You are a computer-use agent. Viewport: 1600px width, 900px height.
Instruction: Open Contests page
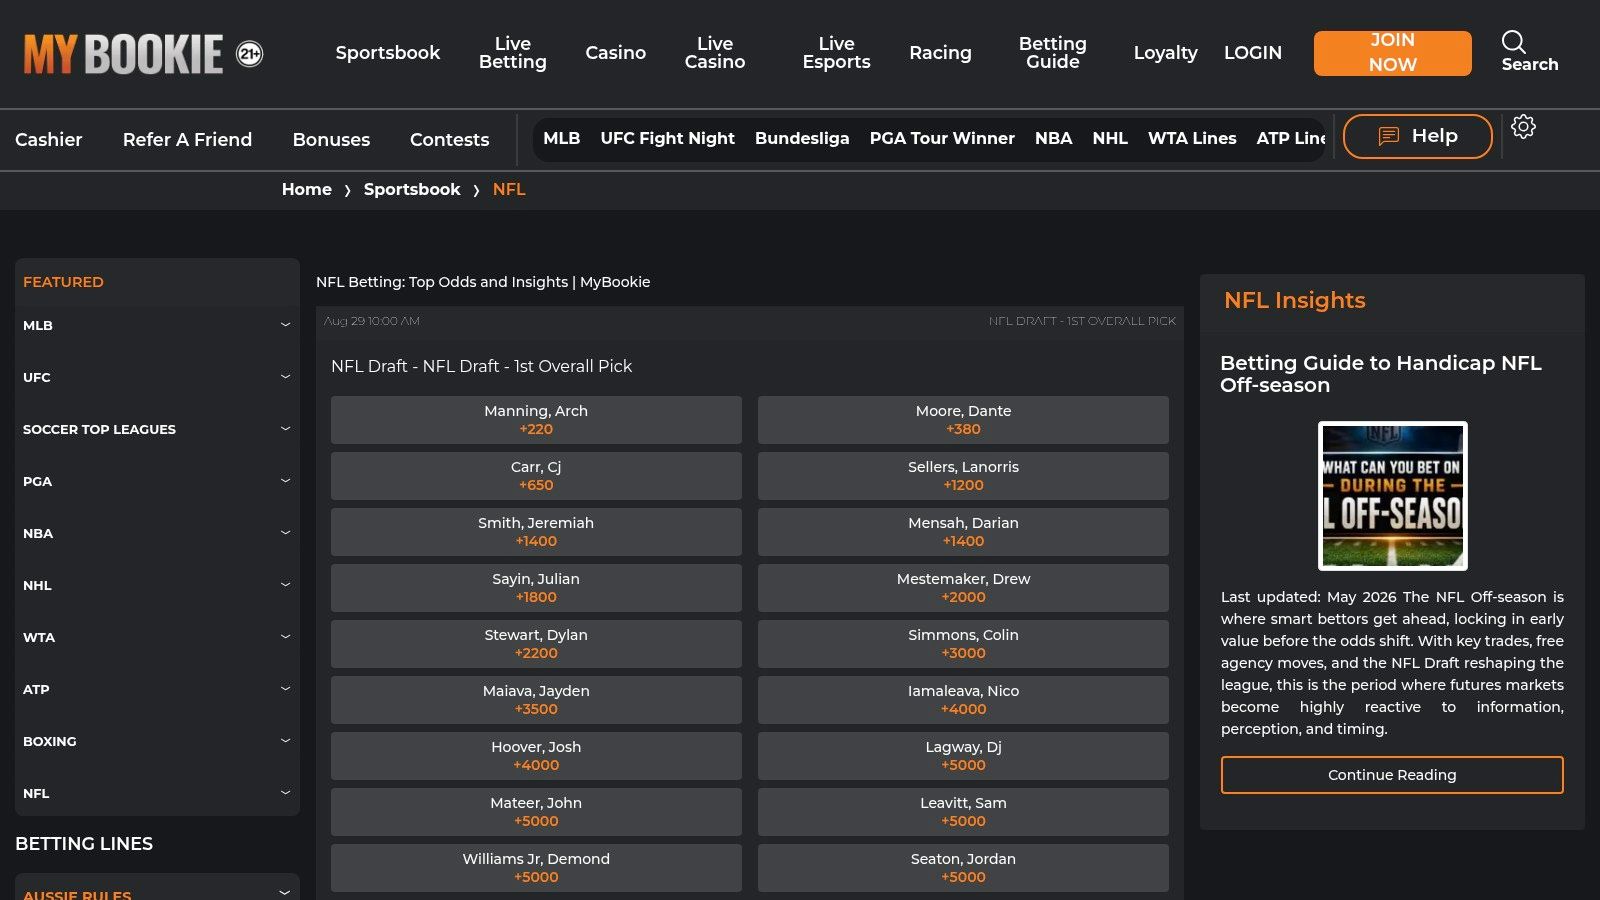click(450, 140)
